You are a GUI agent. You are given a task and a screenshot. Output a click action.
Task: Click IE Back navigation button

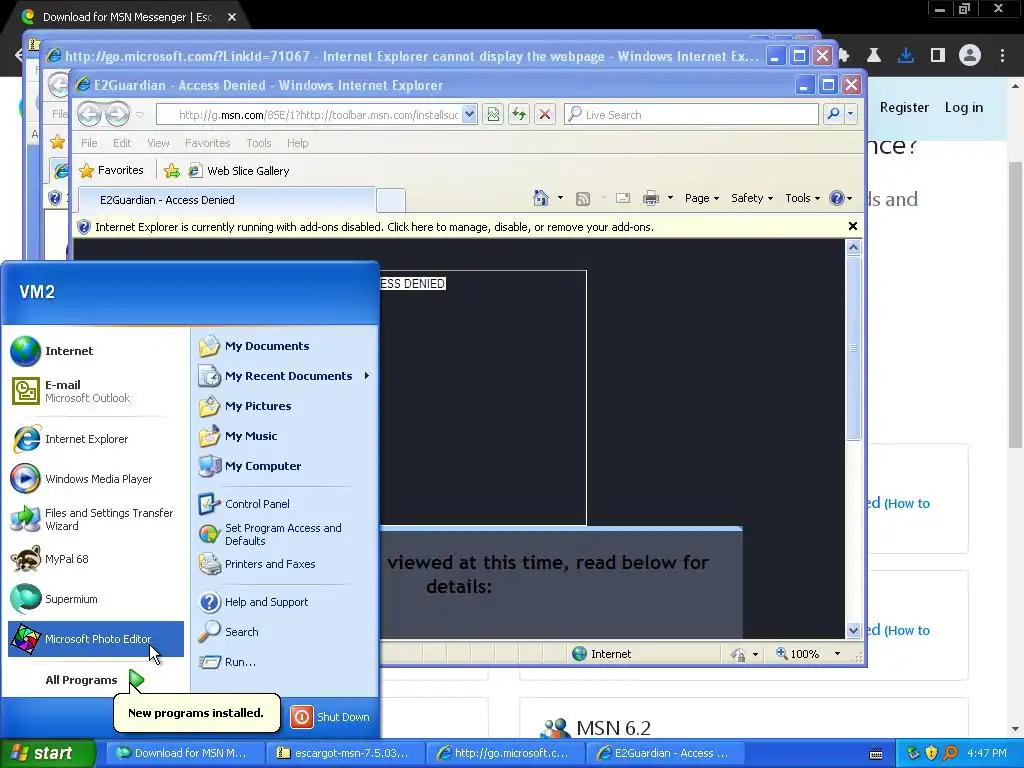pyautogui.click(x=90, y=115)
